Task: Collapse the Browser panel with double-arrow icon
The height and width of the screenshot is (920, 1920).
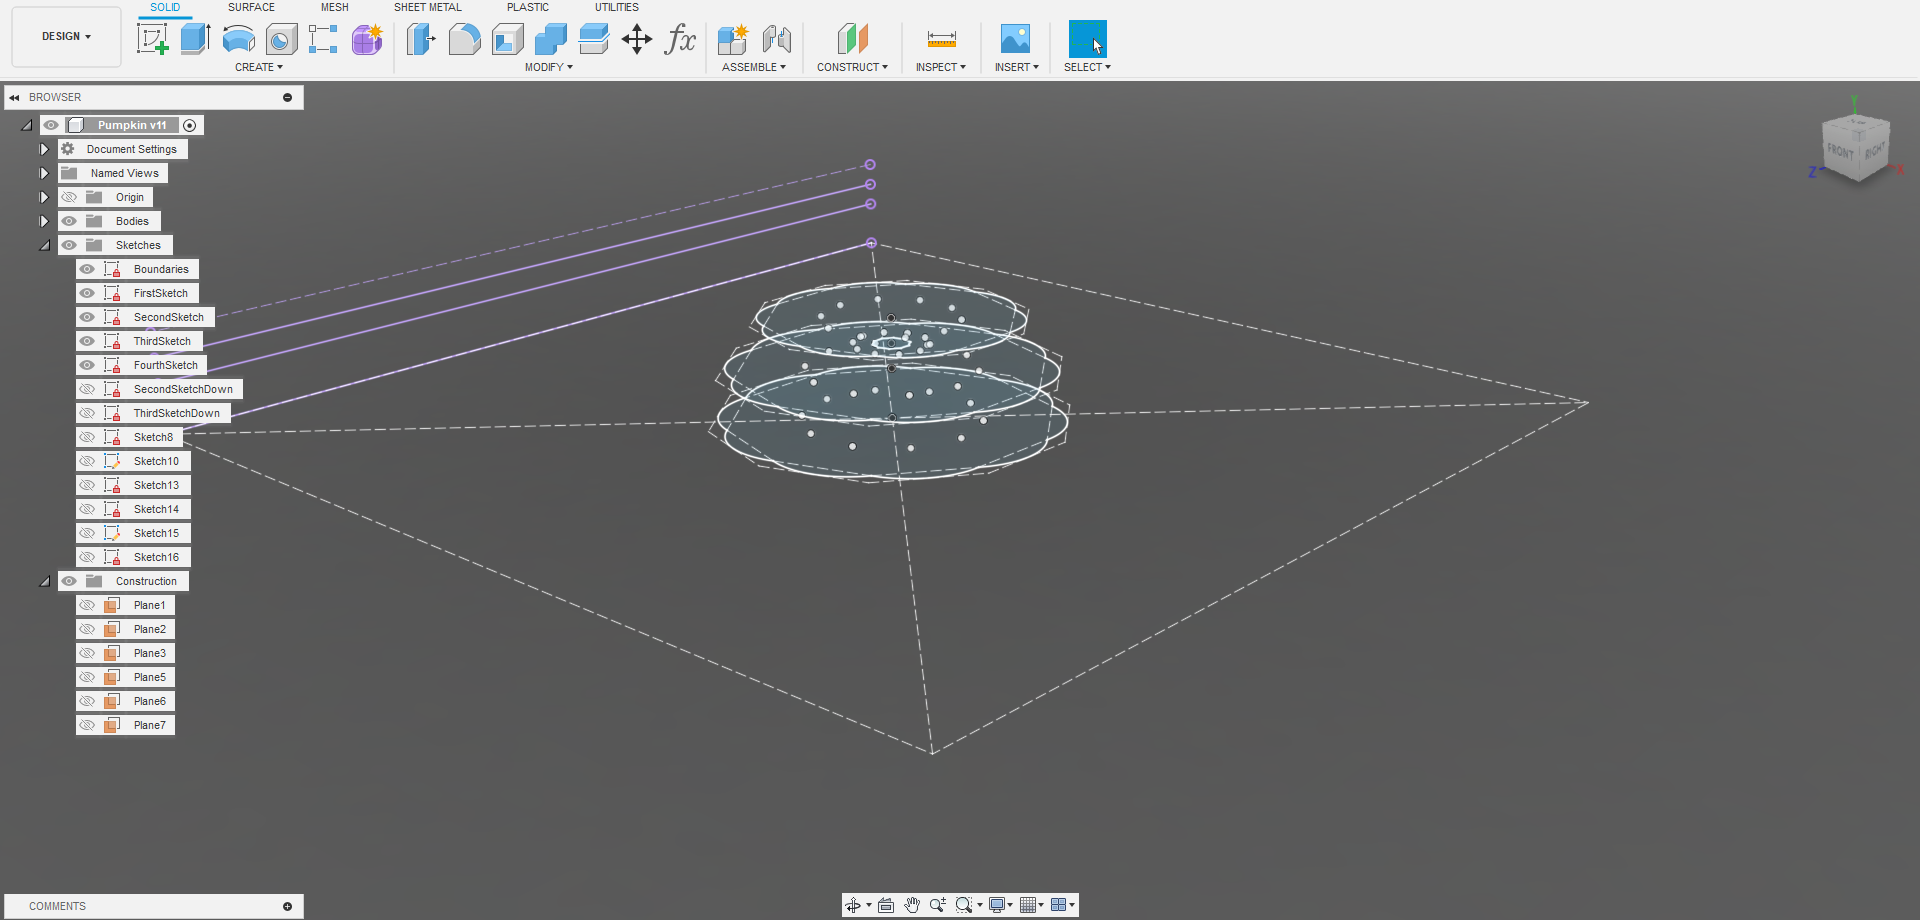Action: coord(15,98)
